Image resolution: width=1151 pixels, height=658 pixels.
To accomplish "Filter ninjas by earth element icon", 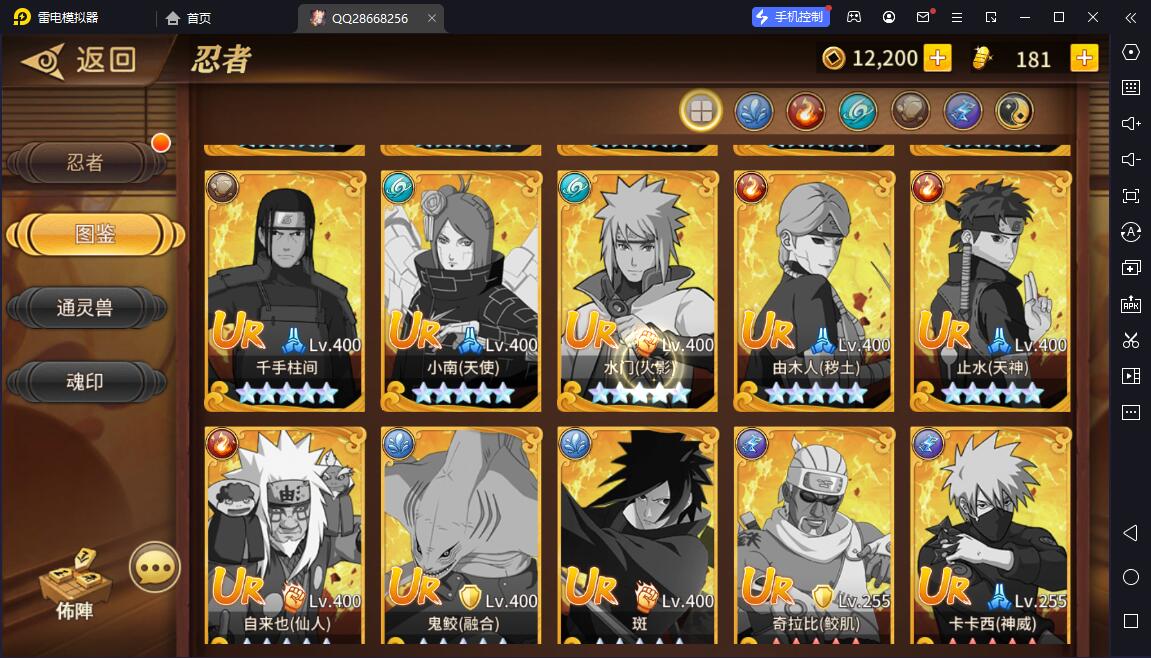I will (910, 112).
